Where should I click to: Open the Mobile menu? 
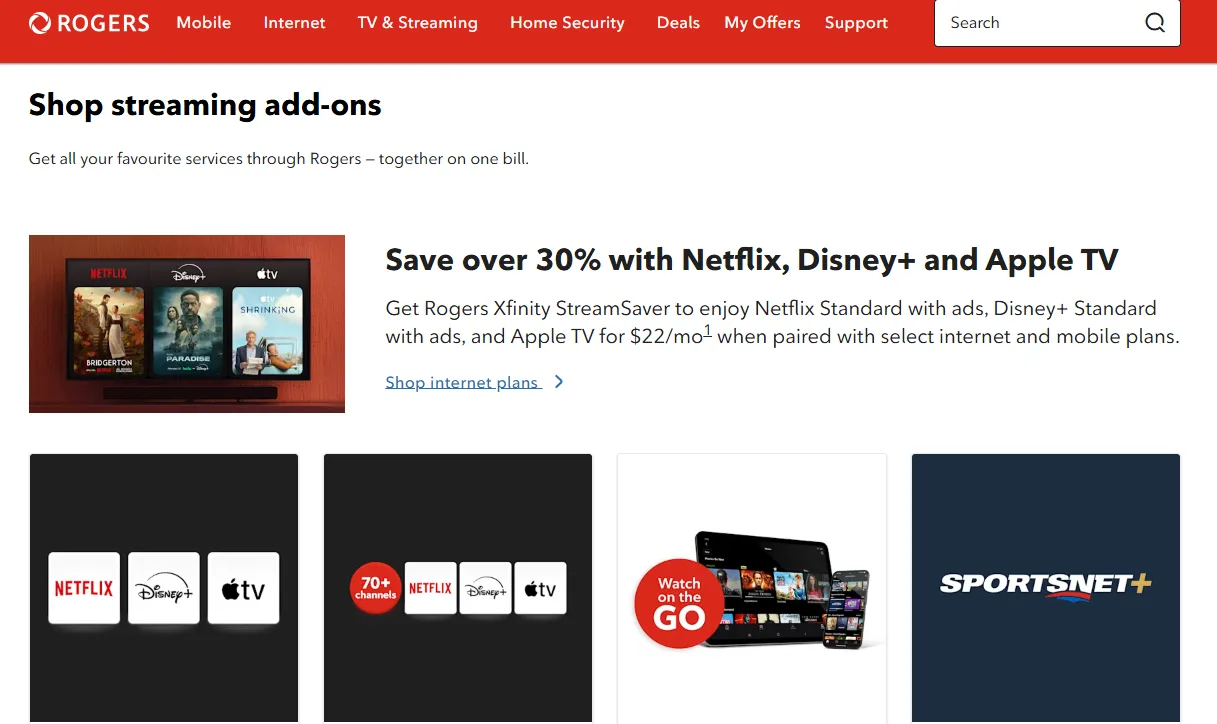[x=204, y=22]
